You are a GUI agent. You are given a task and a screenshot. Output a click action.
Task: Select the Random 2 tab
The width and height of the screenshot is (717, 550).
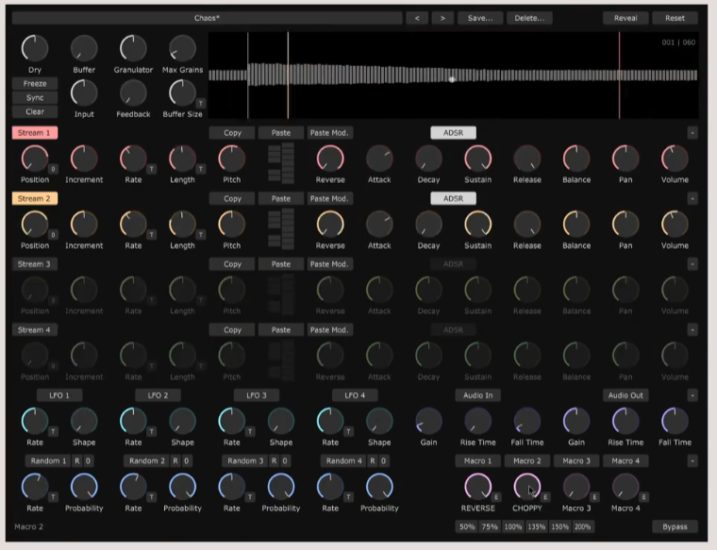tap(147, 461)
